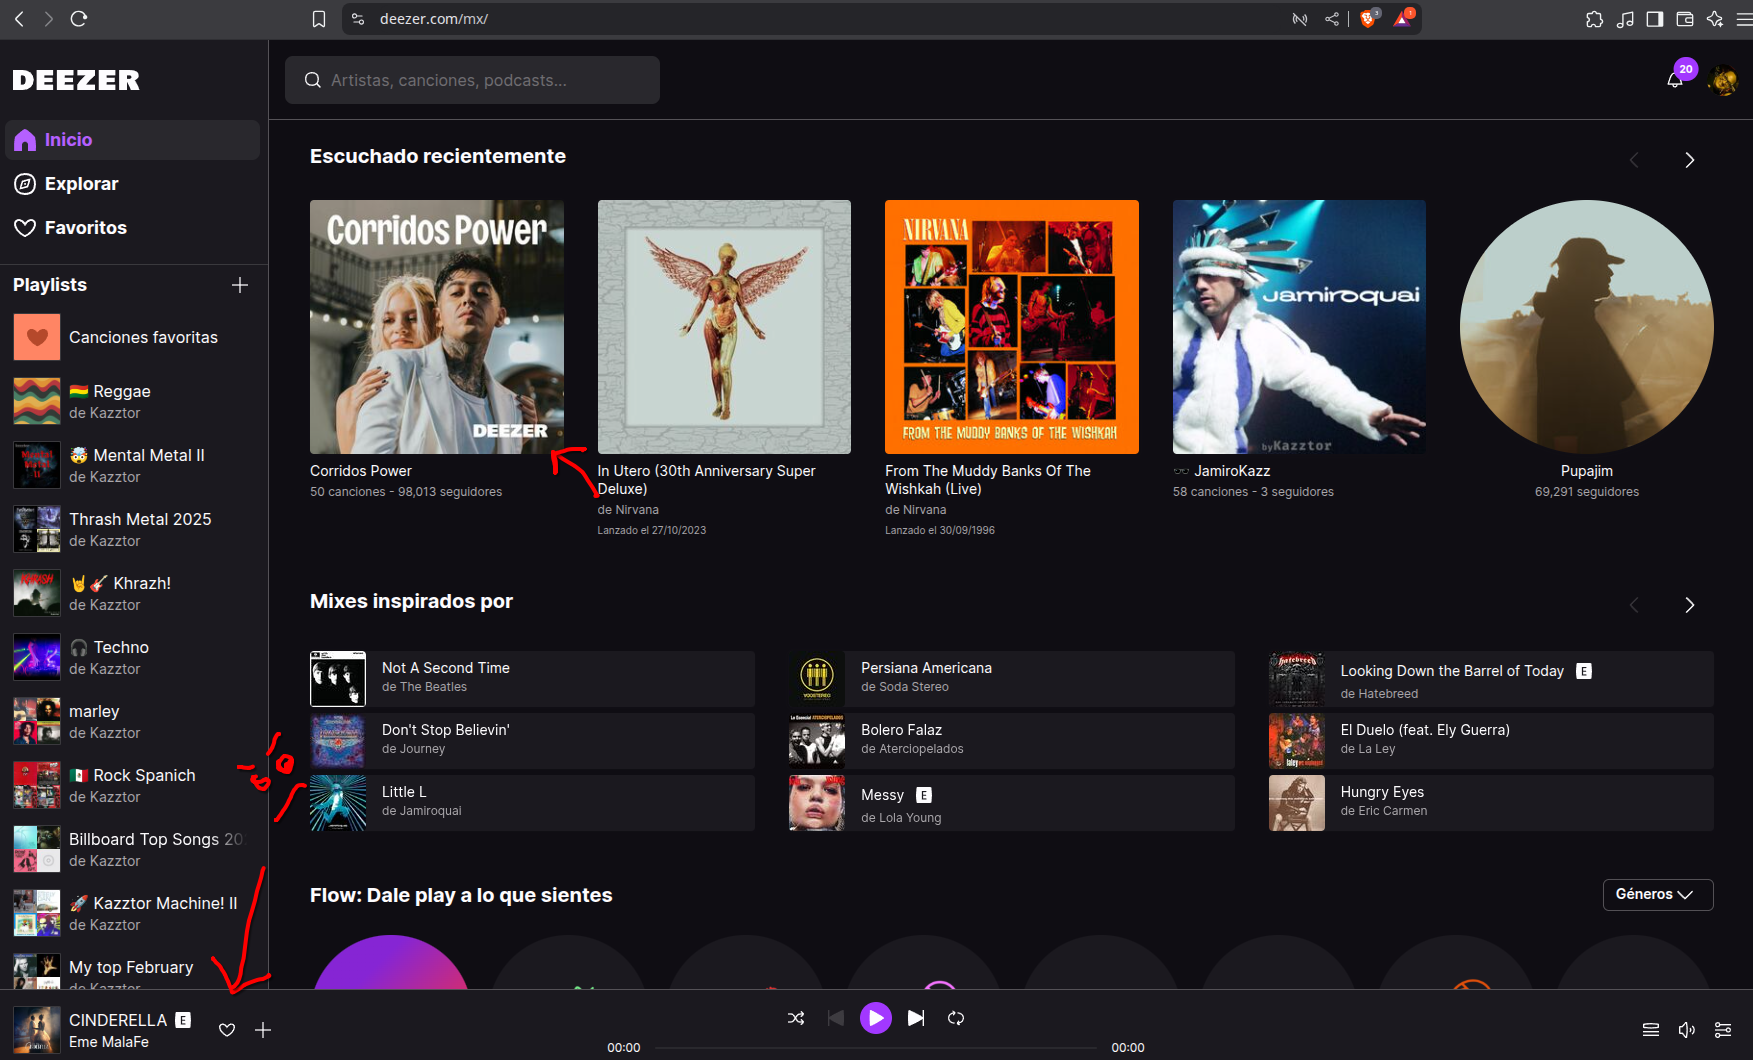Play Messy by Lola Young mix

pyautogui.click(x=1012, y=803)
